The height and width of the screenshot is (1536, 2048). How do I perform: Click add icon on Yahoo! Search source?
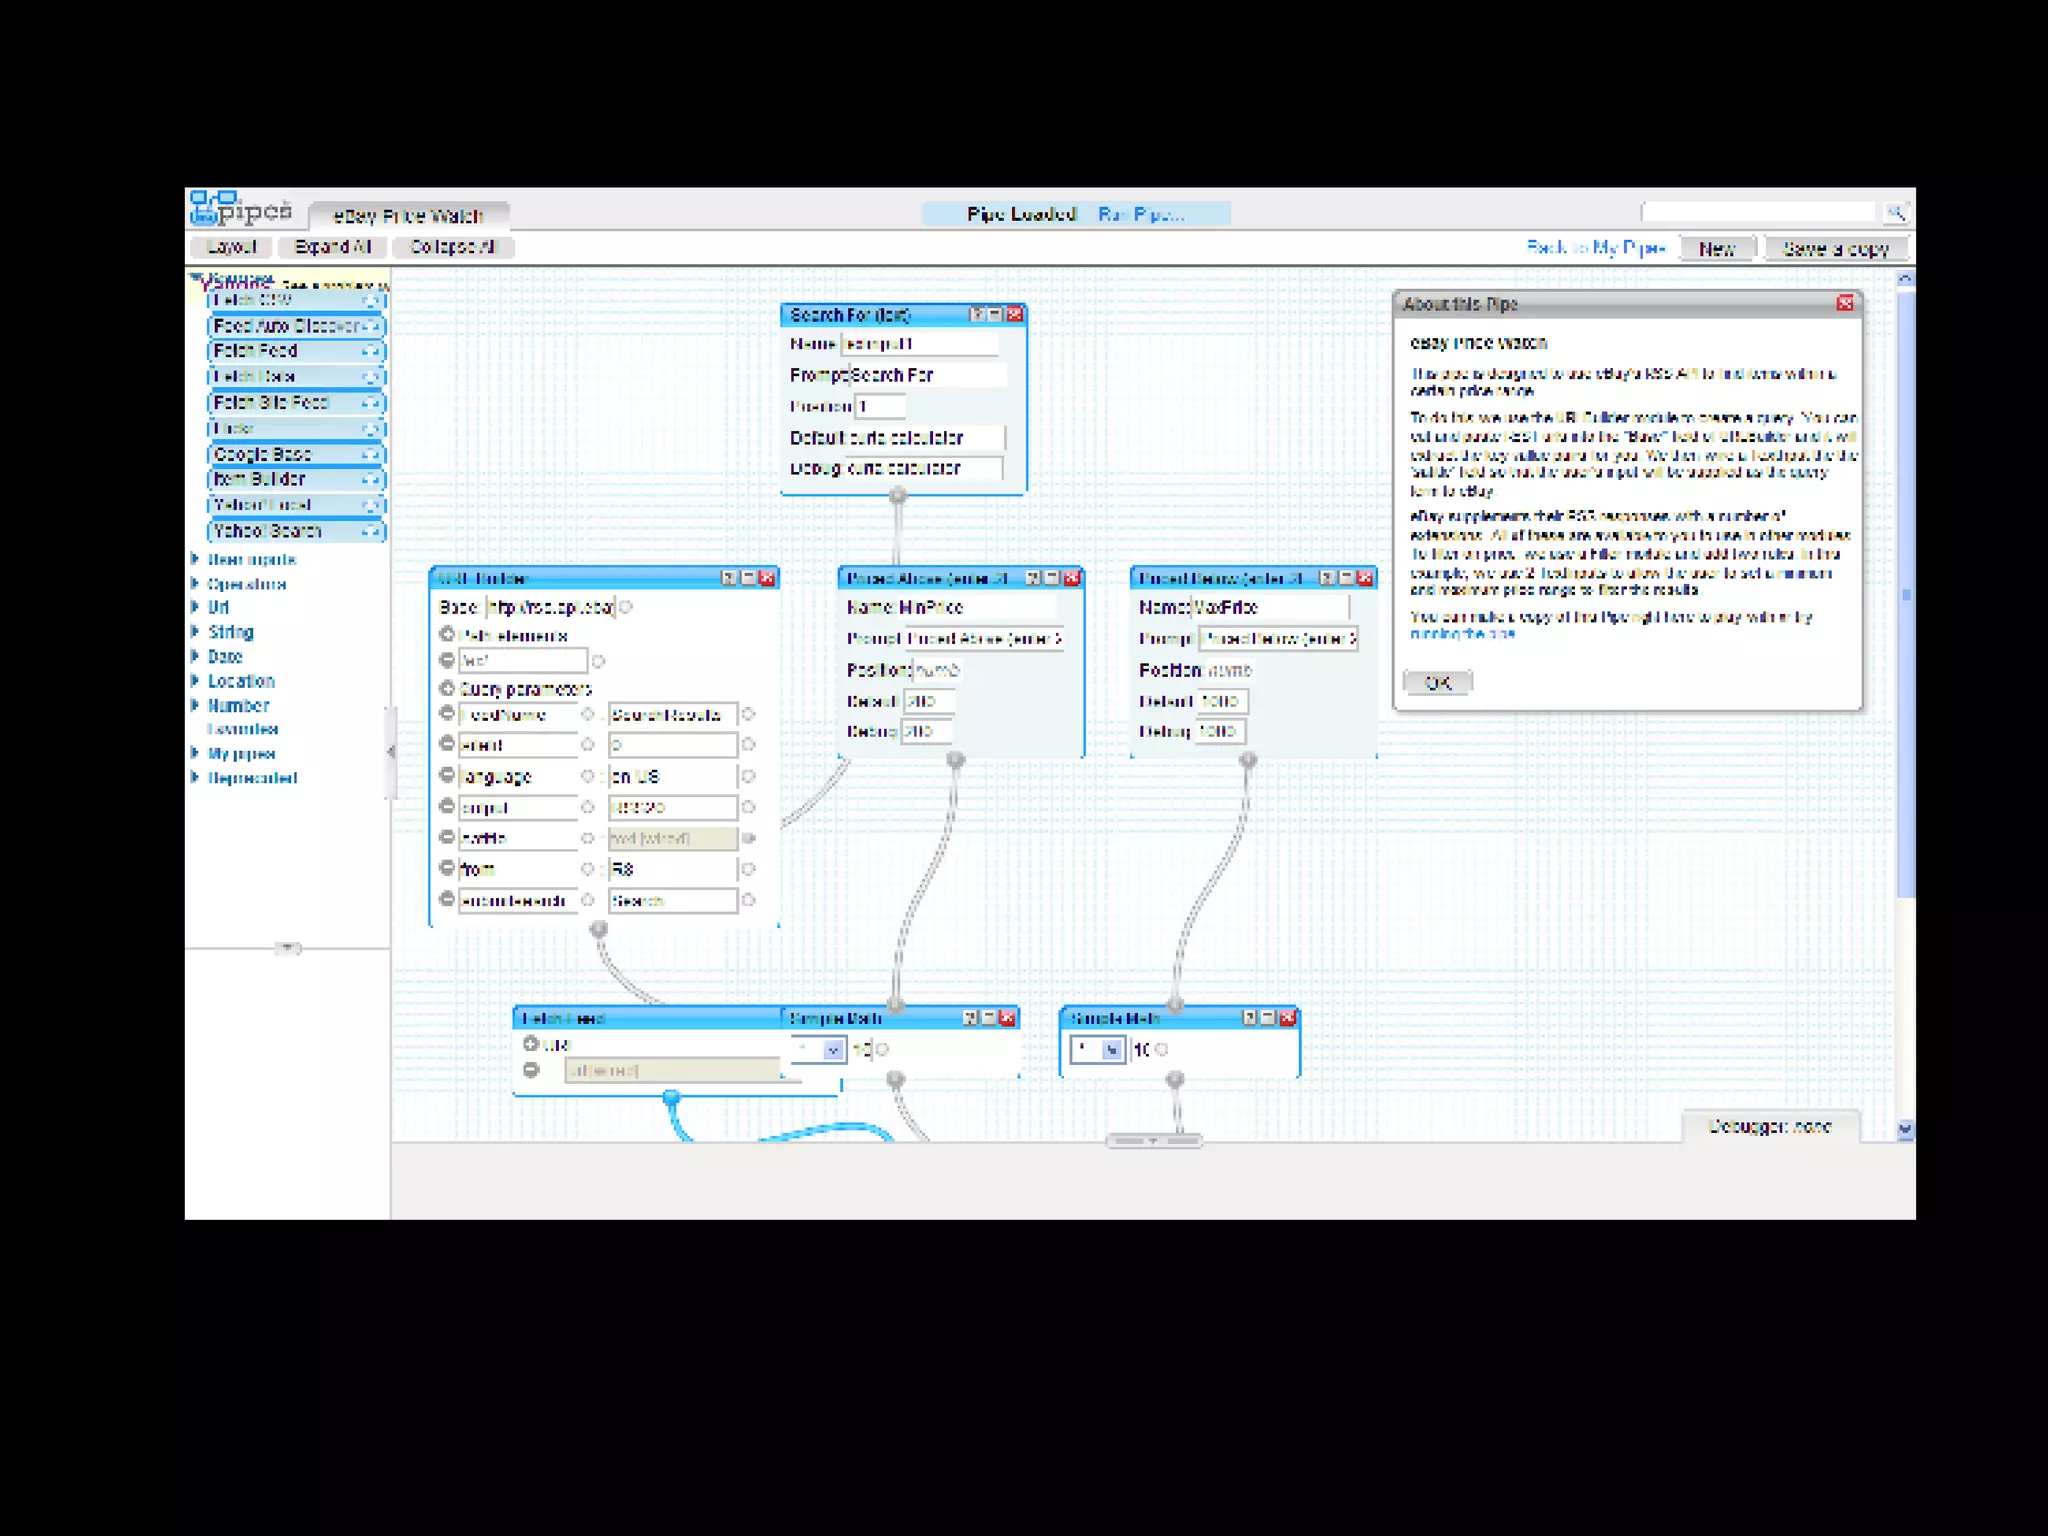tap(370, 531)
